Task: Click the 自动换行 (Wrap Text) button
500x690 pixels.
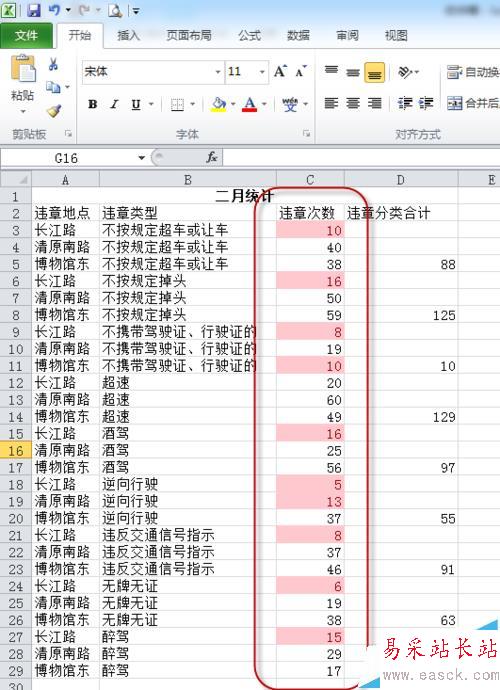Action: click(x=473, y=72)
